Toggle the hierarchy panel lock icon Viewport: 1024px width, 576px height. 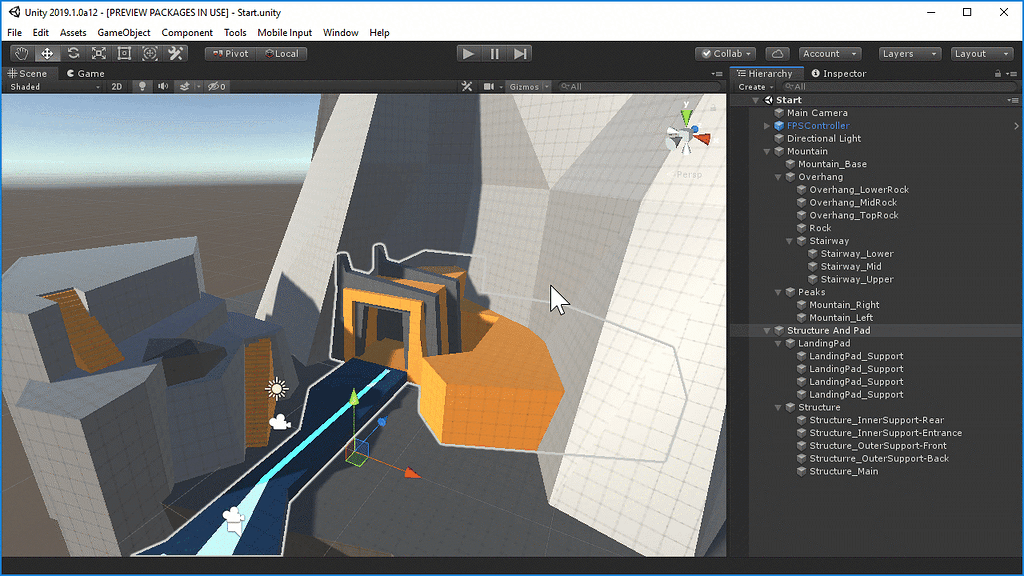point(998,74)
